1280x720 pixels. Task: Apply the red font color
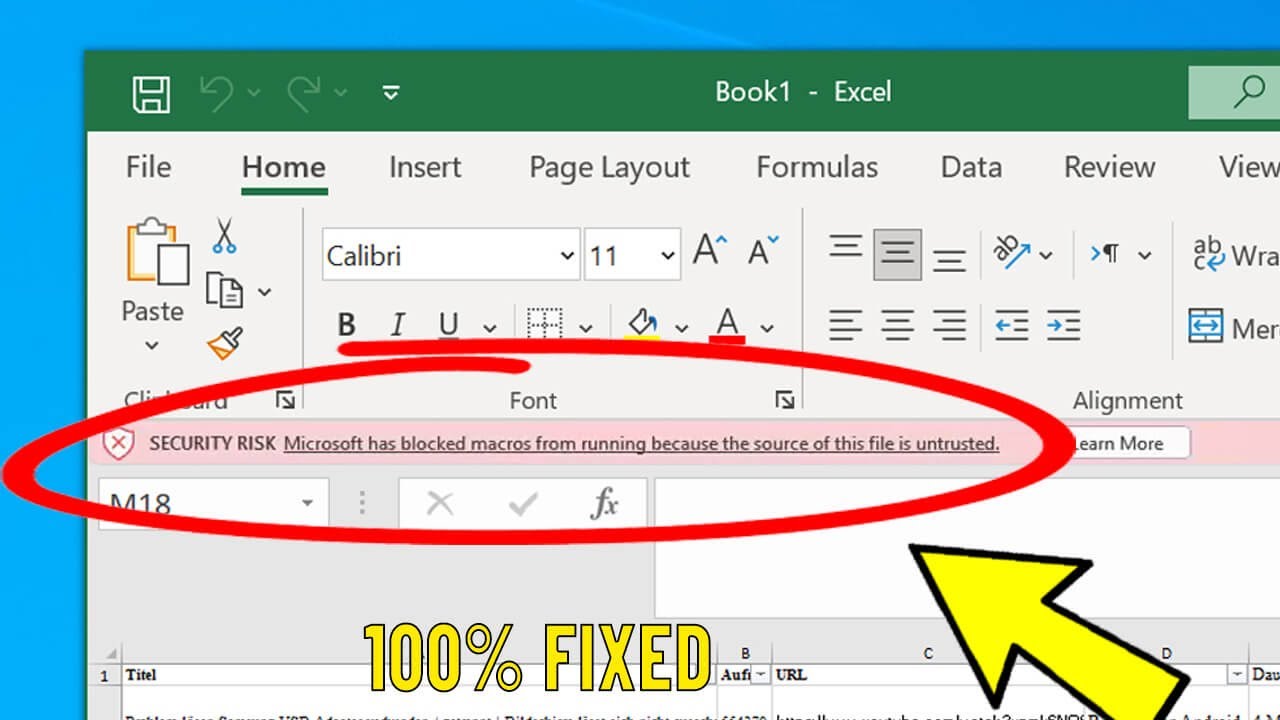click(728, 324)
